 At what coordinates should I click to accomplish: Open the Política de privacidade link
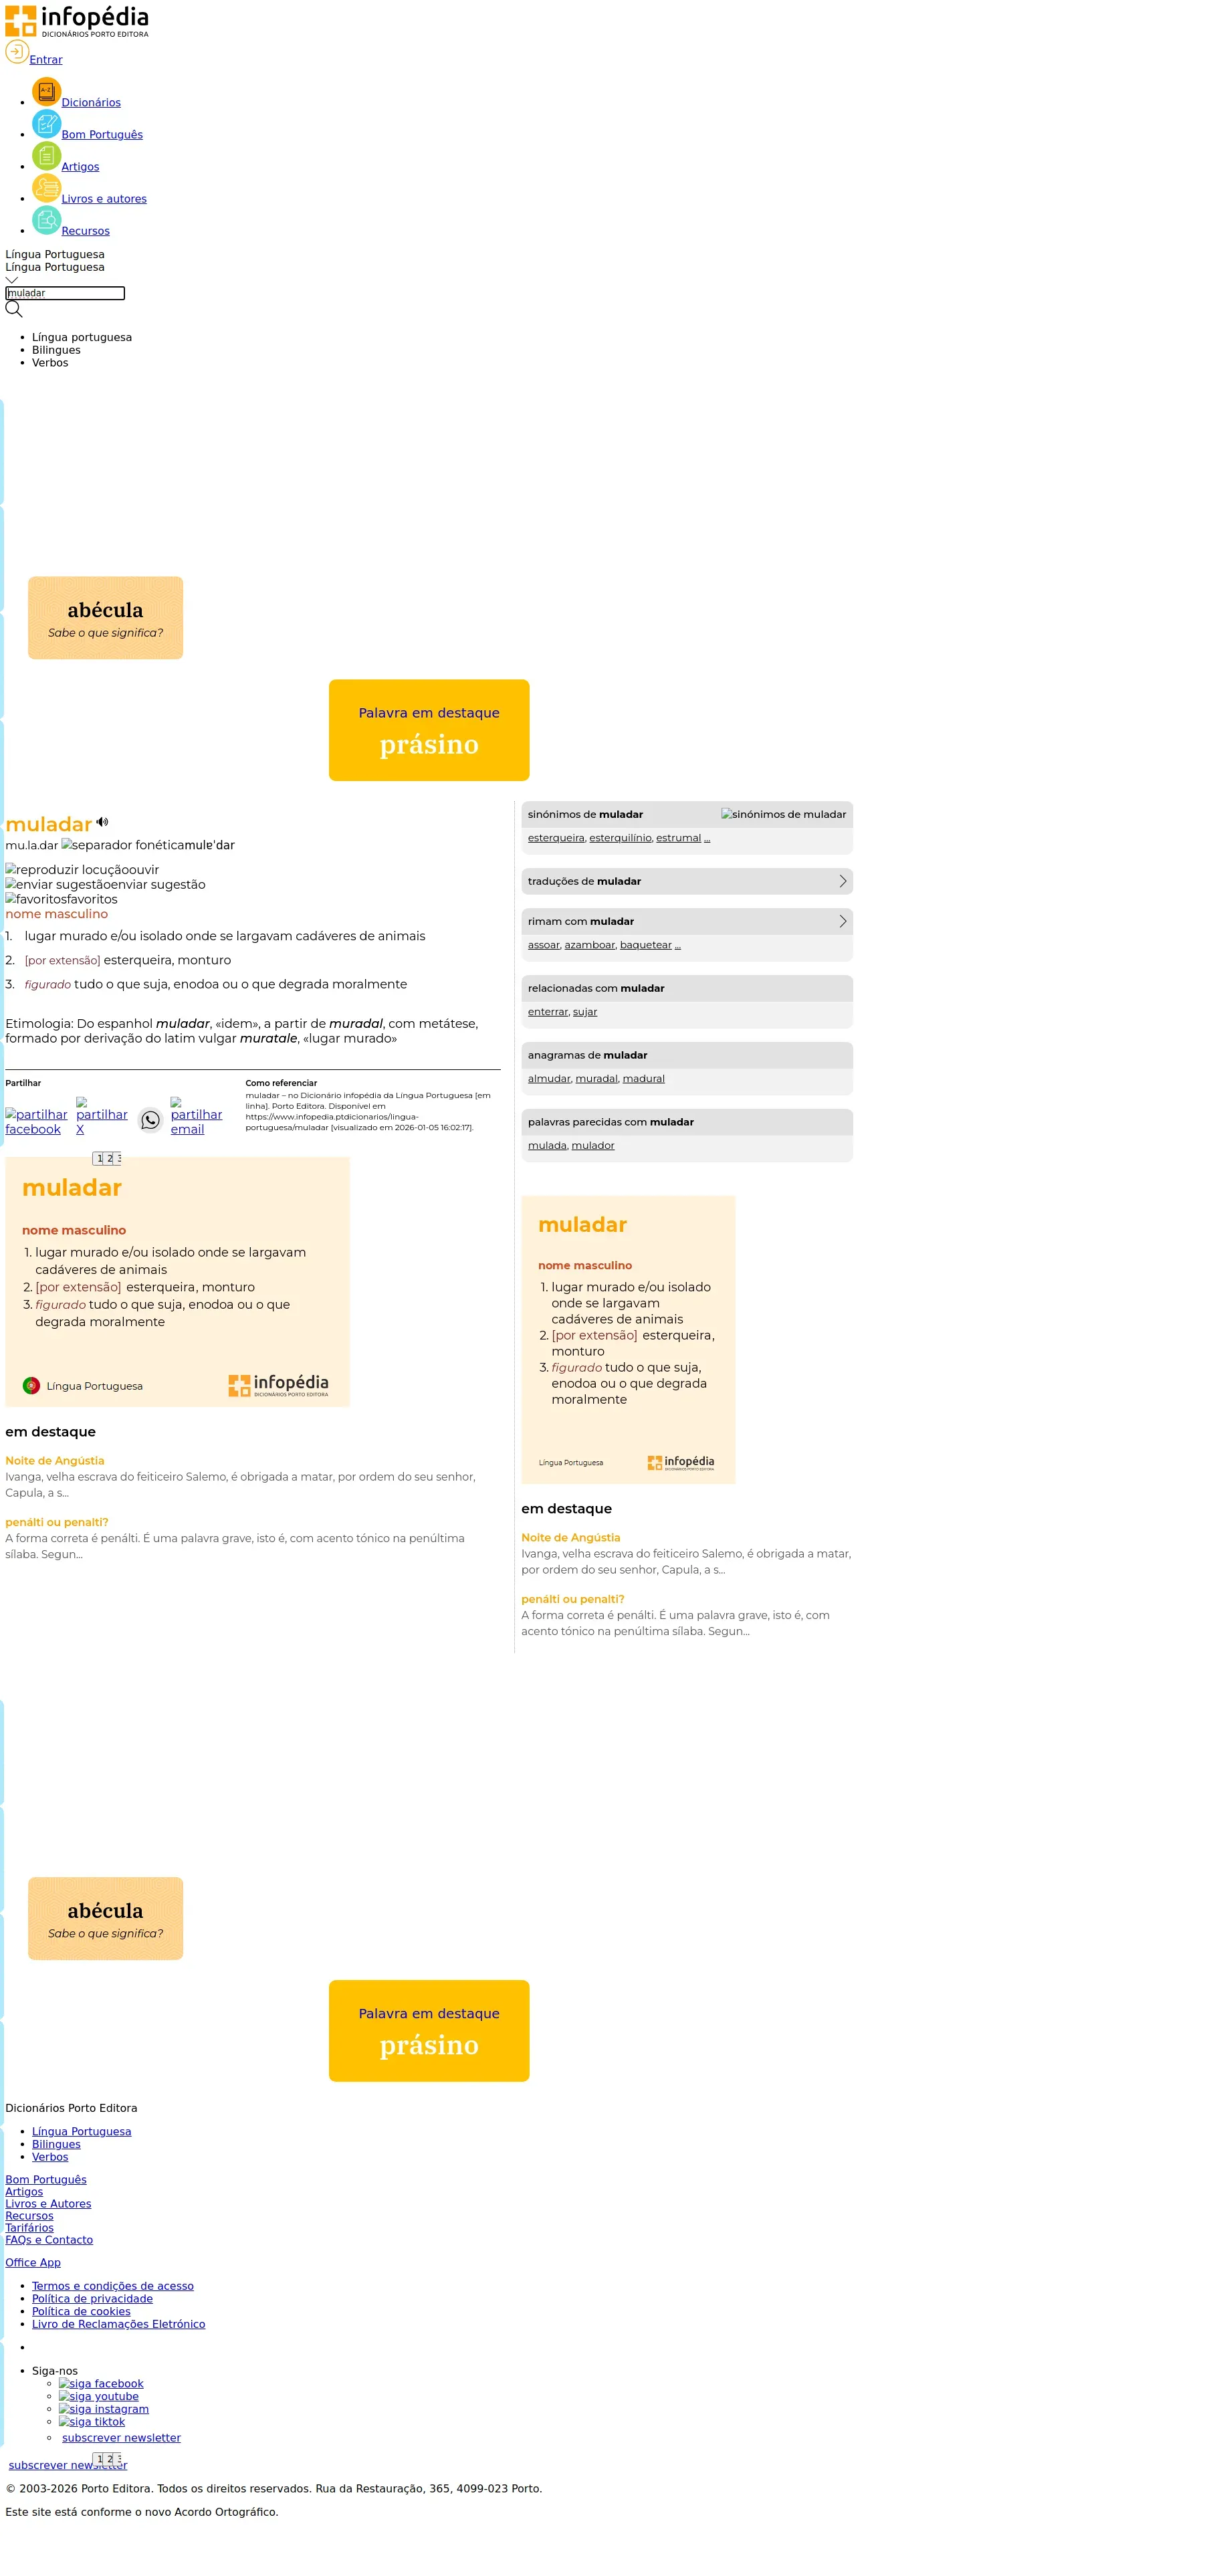92,2299
